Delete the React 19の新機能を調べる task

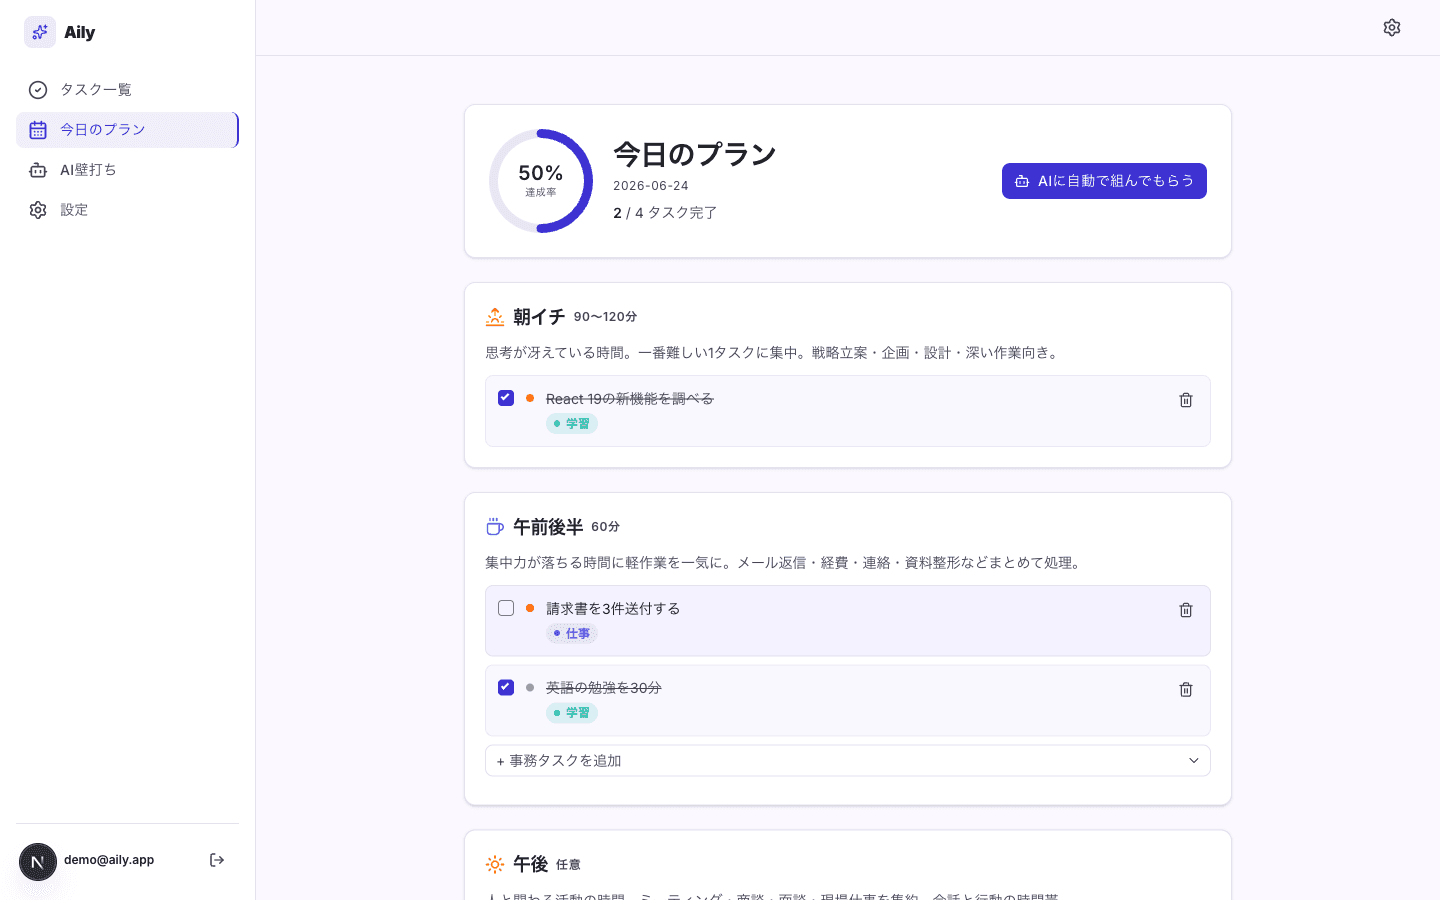[x=1186, y=400]
